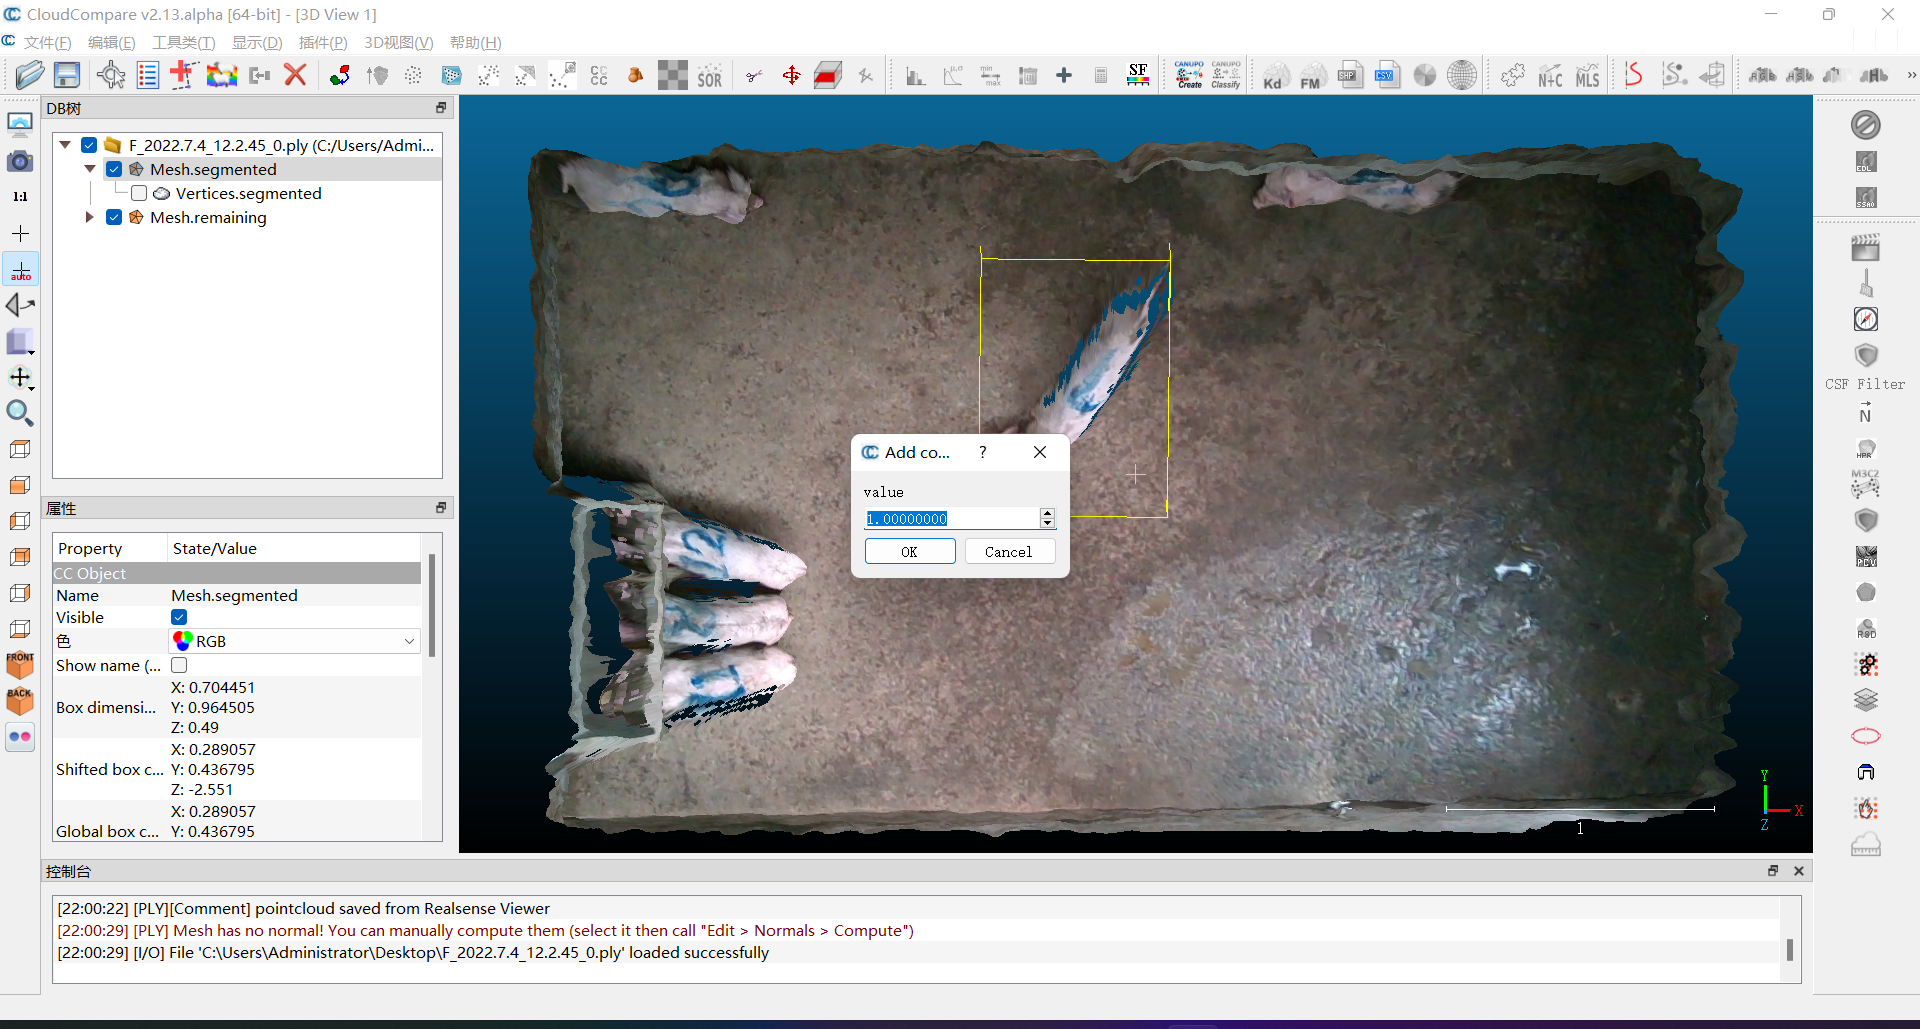
Task: Float the DB tree panel
Action: click(x=440, y=108)
